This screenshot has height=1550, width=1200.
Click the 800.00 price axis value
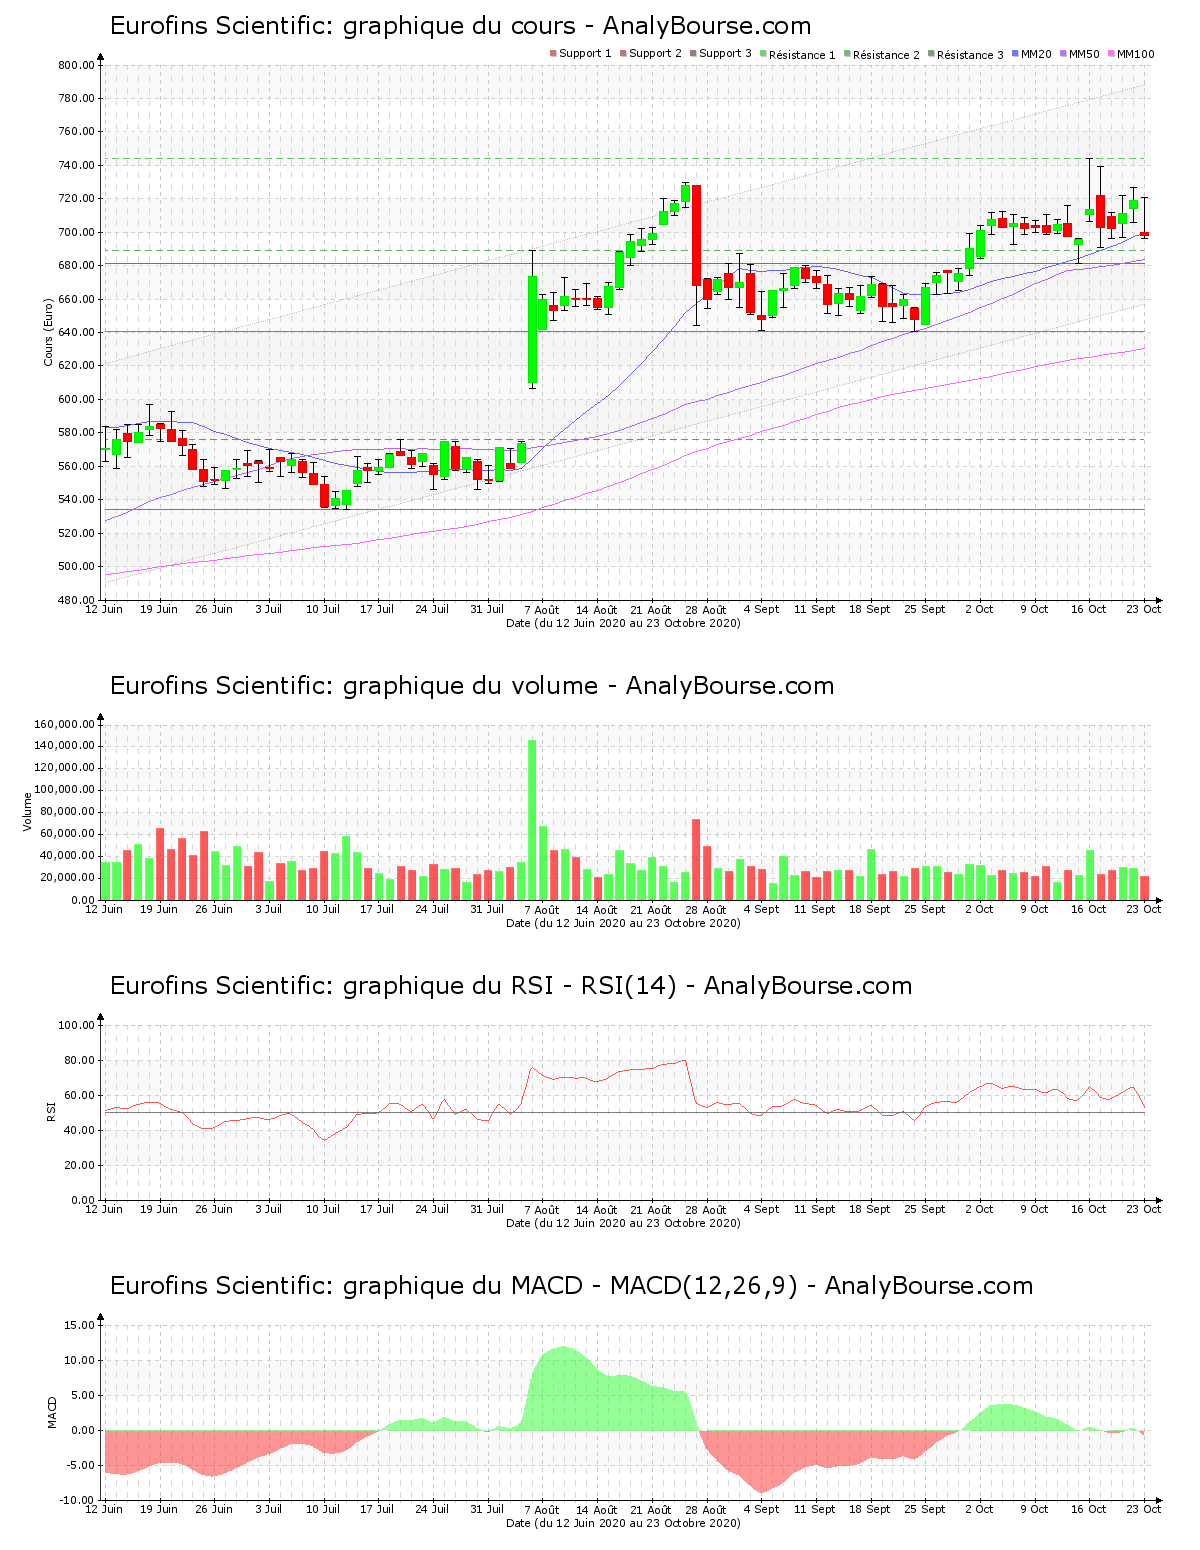pos(76,65)
